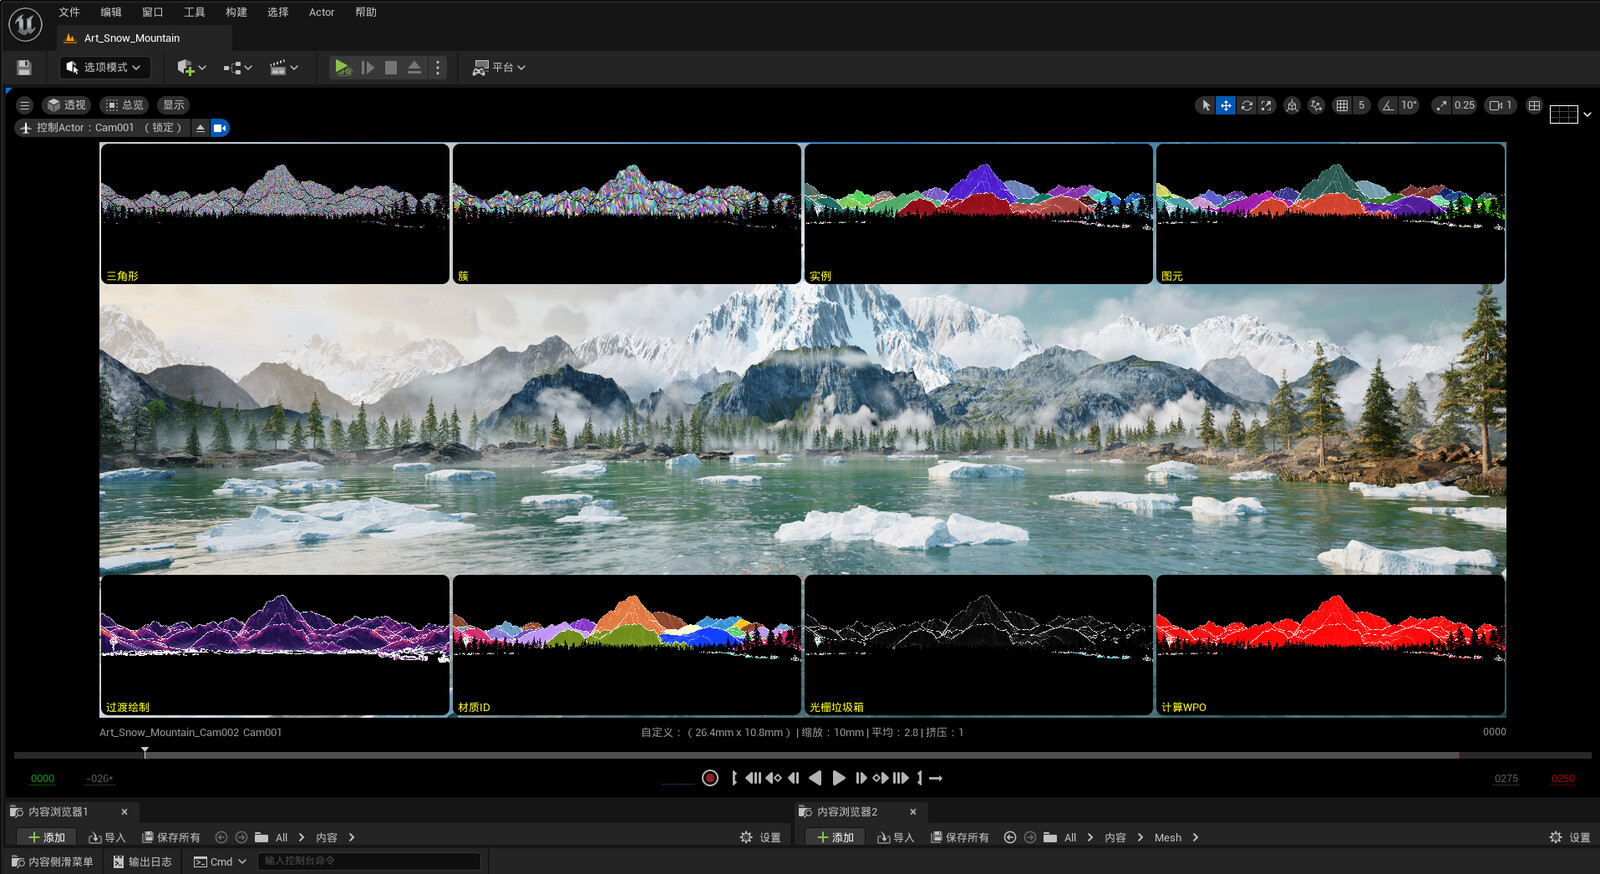This screenshot has width=1600, height=874.
Task: Save the current level with the floppy disk icon
Action: [24, 67]
